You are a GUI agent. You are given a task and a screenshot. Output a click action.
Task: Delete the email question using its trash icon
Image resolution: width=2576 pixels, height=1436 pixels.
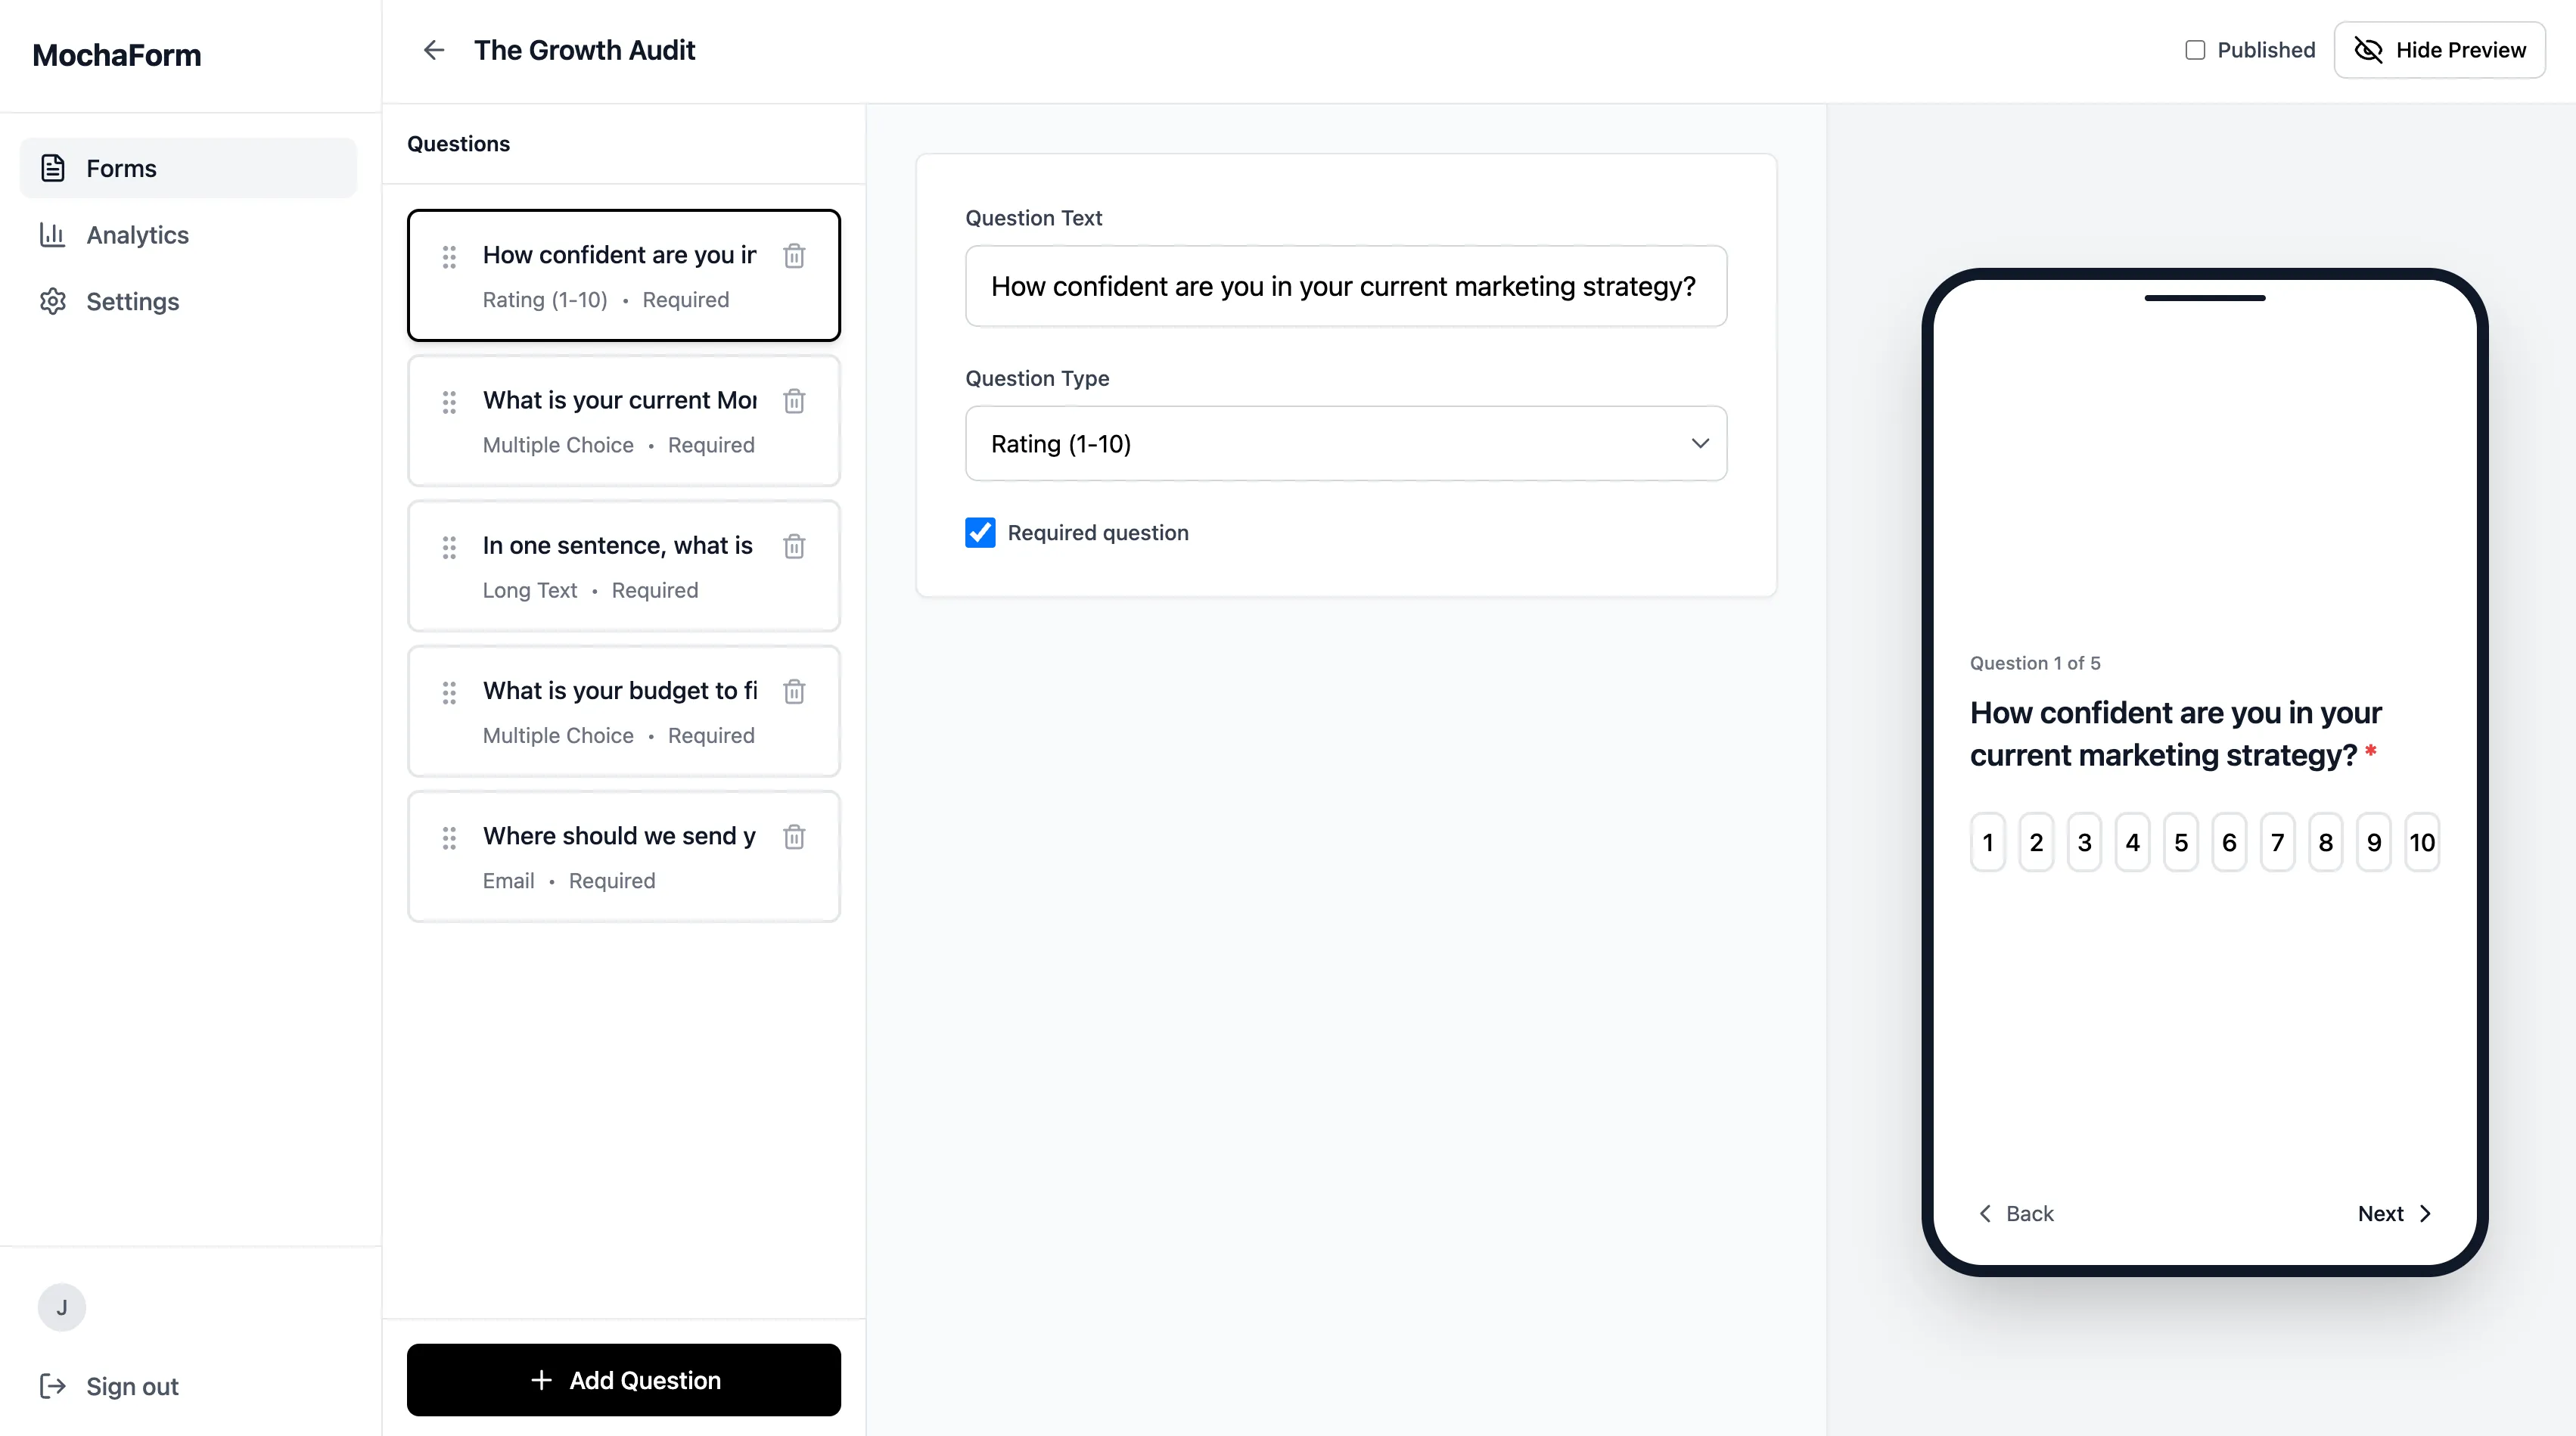pos(794,837)
